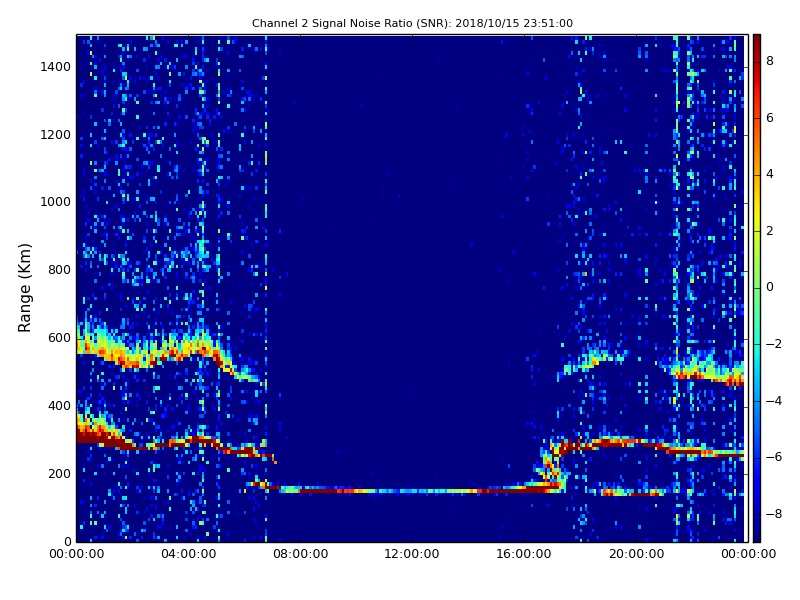Click the colorbar label −8
Image resolution: width=800 pixels, height=600 pixels.
tap(774, 514)
